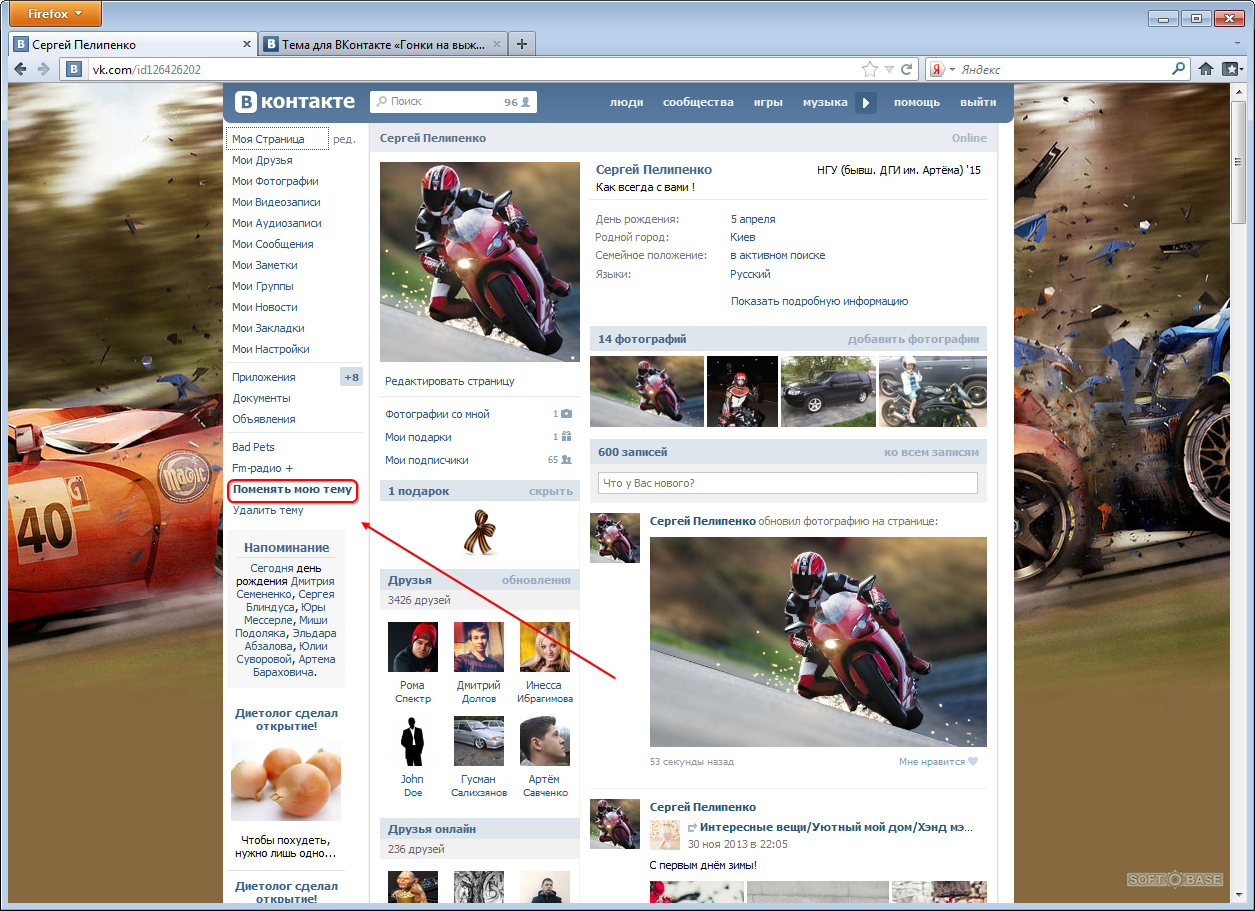Open сообщества in the top menu
Image resolution: width=1255 pixels, height=911 pixels.
[698, 102]
